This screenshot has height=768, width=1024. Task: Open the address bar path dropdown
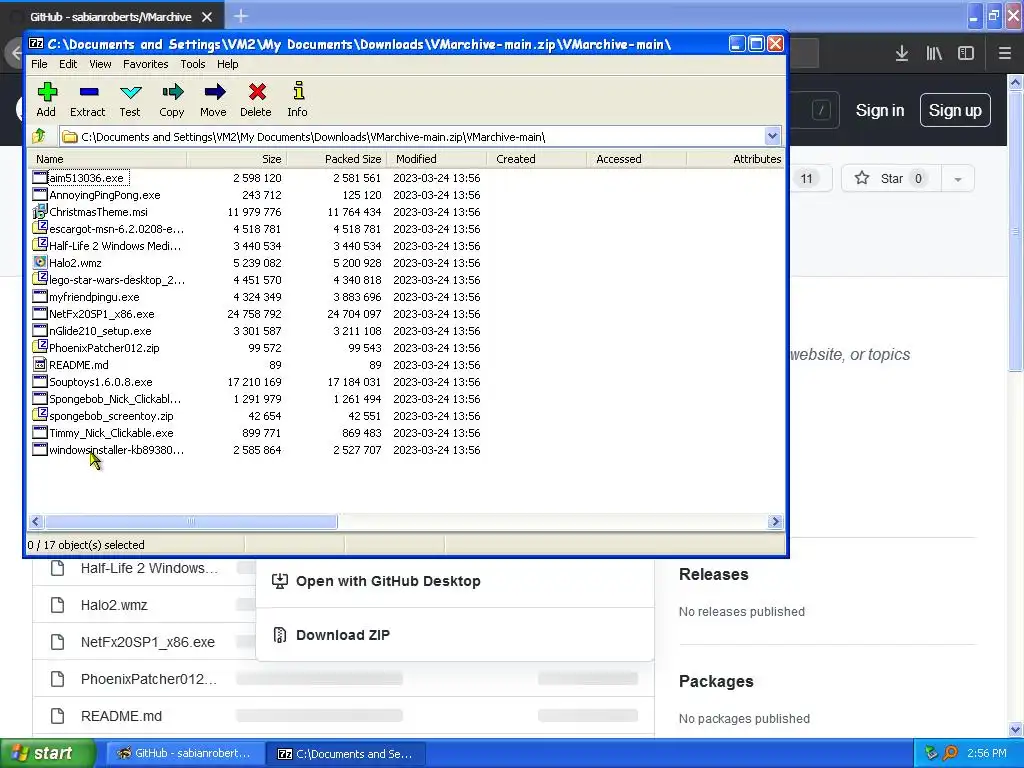[x=772, y=136]
